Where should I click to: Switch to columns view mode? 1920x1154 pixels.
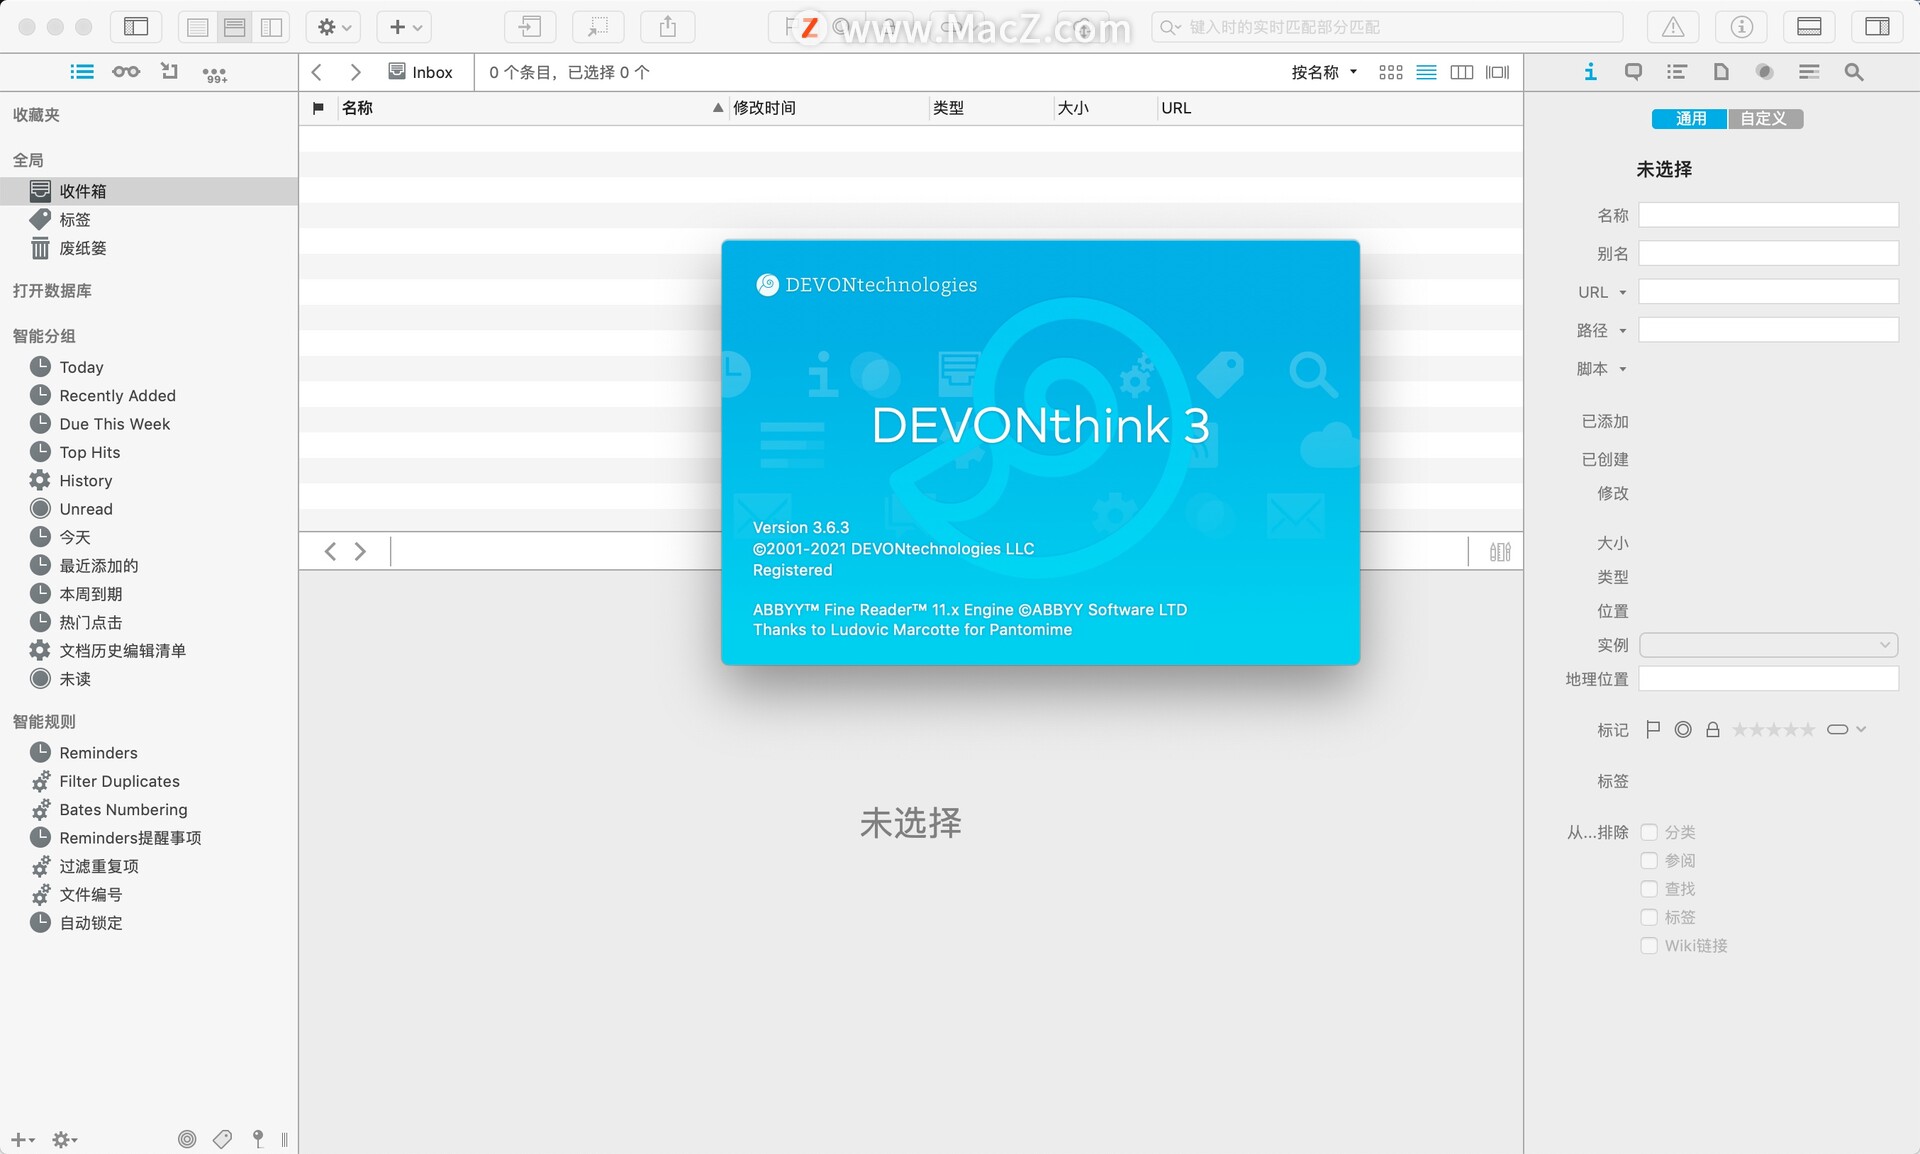[x=1461, y=72]
